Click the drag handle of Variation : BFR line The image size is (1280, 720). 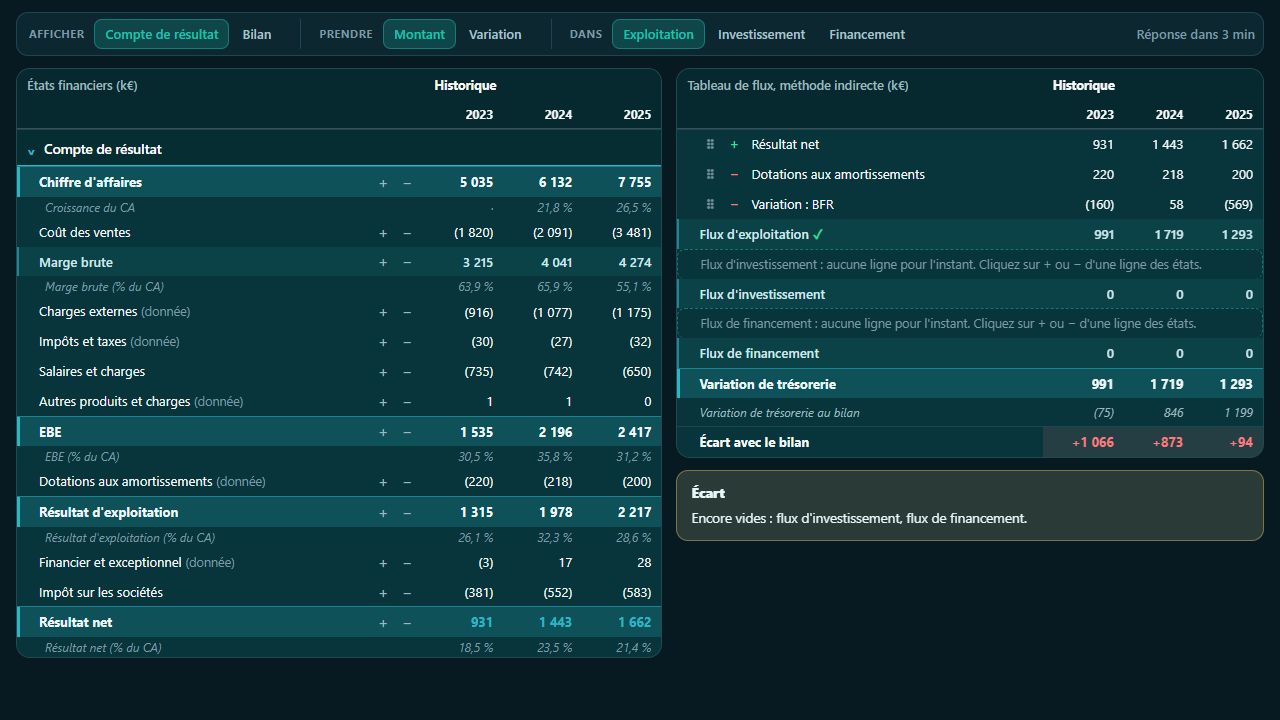pyautogui.click(x=710, y=204)
